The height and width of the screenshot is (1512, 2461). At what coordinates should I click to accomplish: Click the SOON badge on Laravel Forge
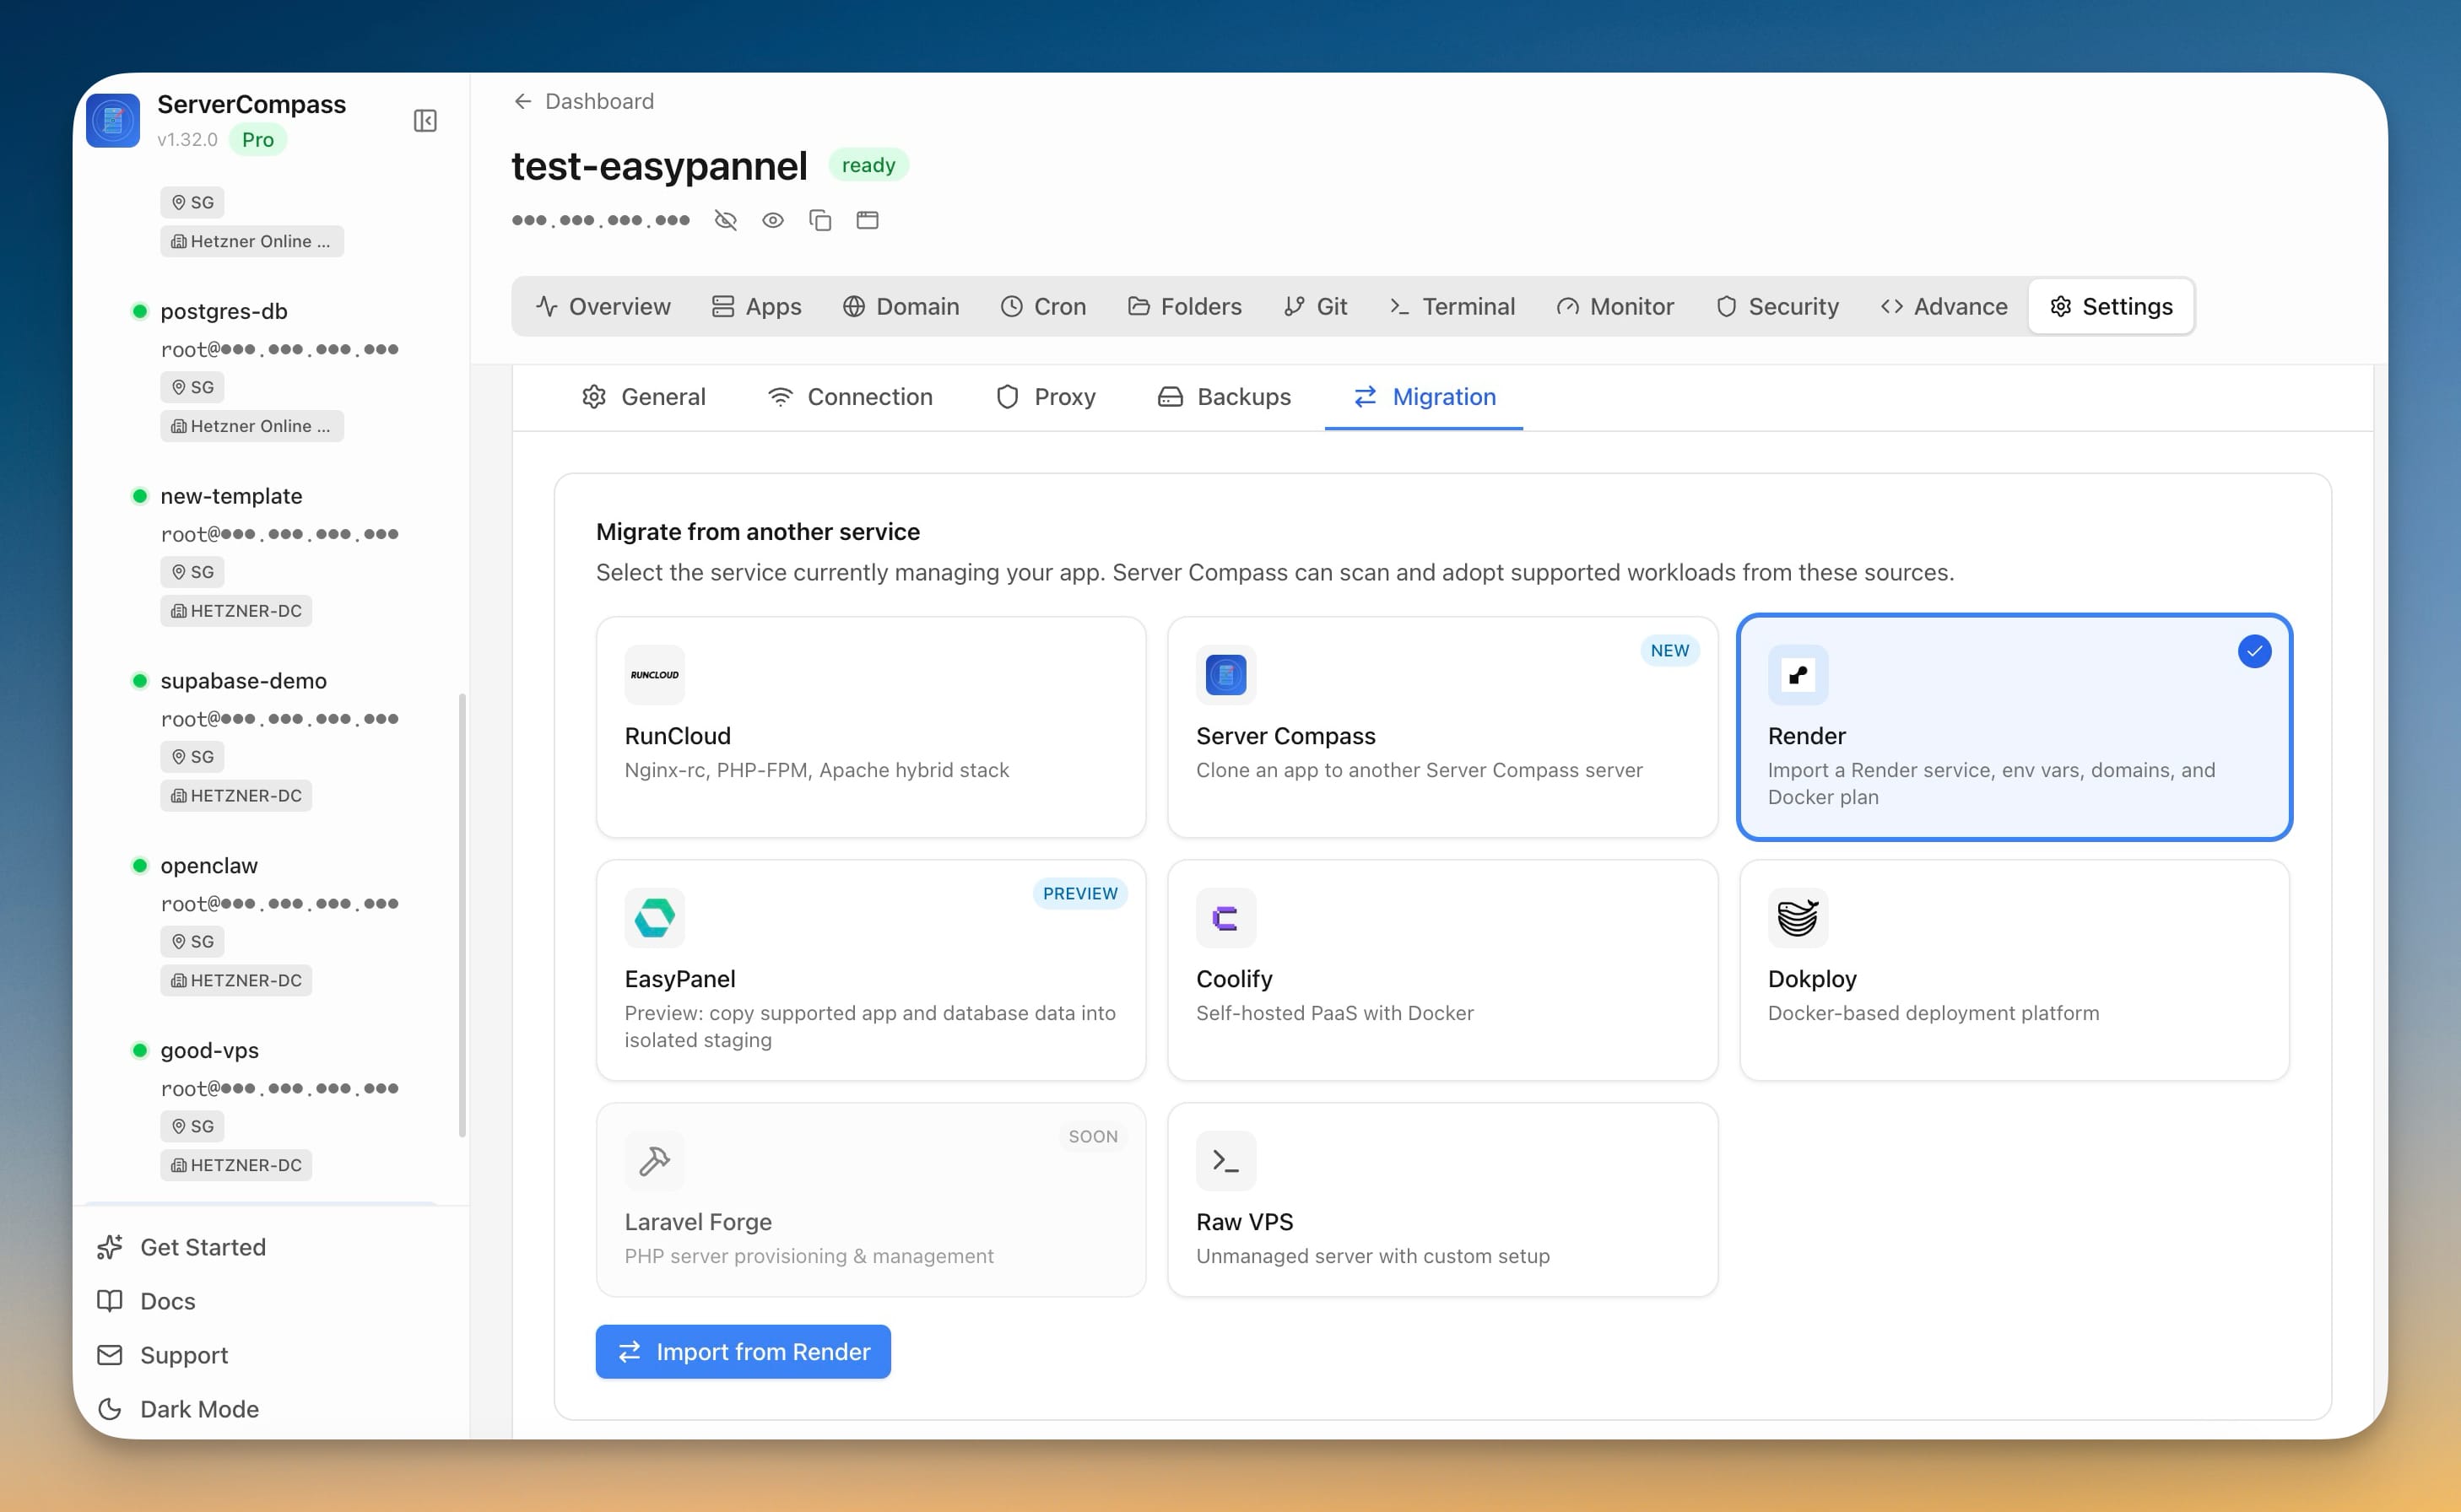coord(1093,1137)
